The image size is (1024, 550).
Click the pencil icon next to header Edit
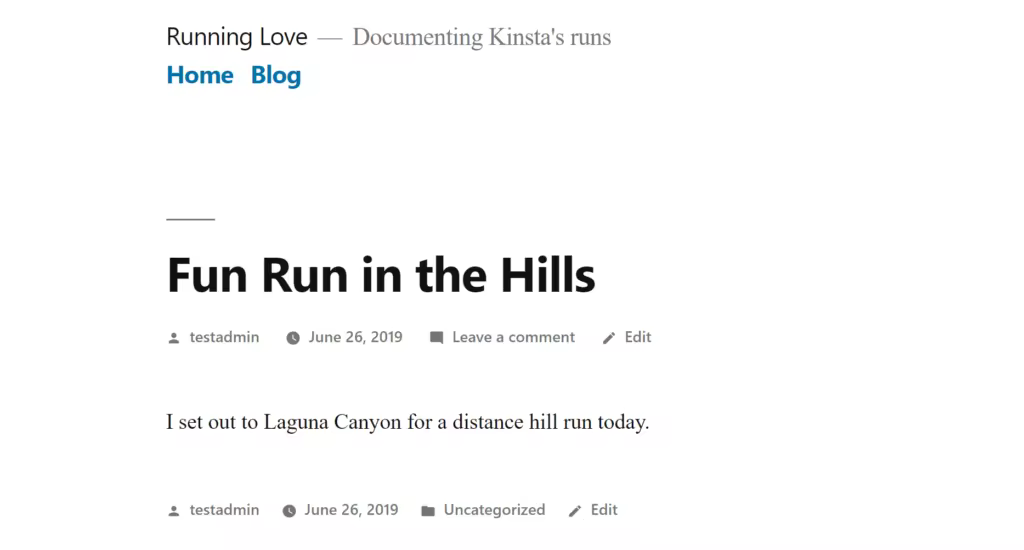coord(609,338)
